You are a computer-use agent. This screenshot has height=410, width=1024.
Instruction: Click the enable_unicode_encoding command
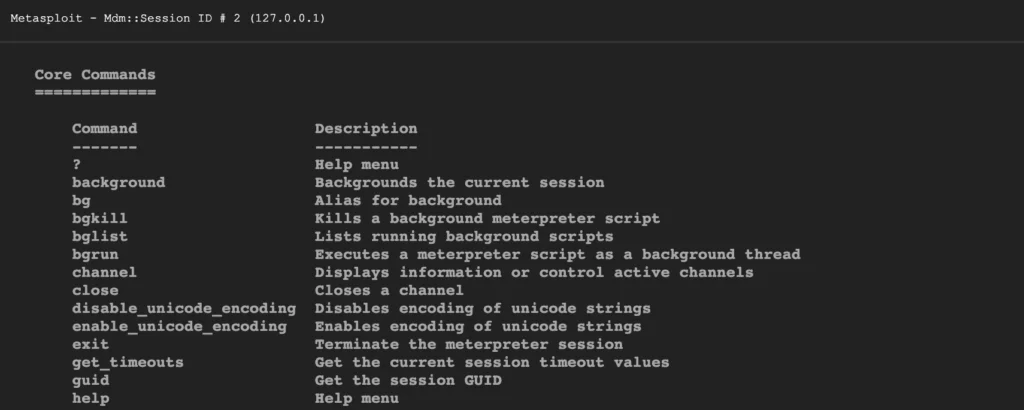pos(179,327)
